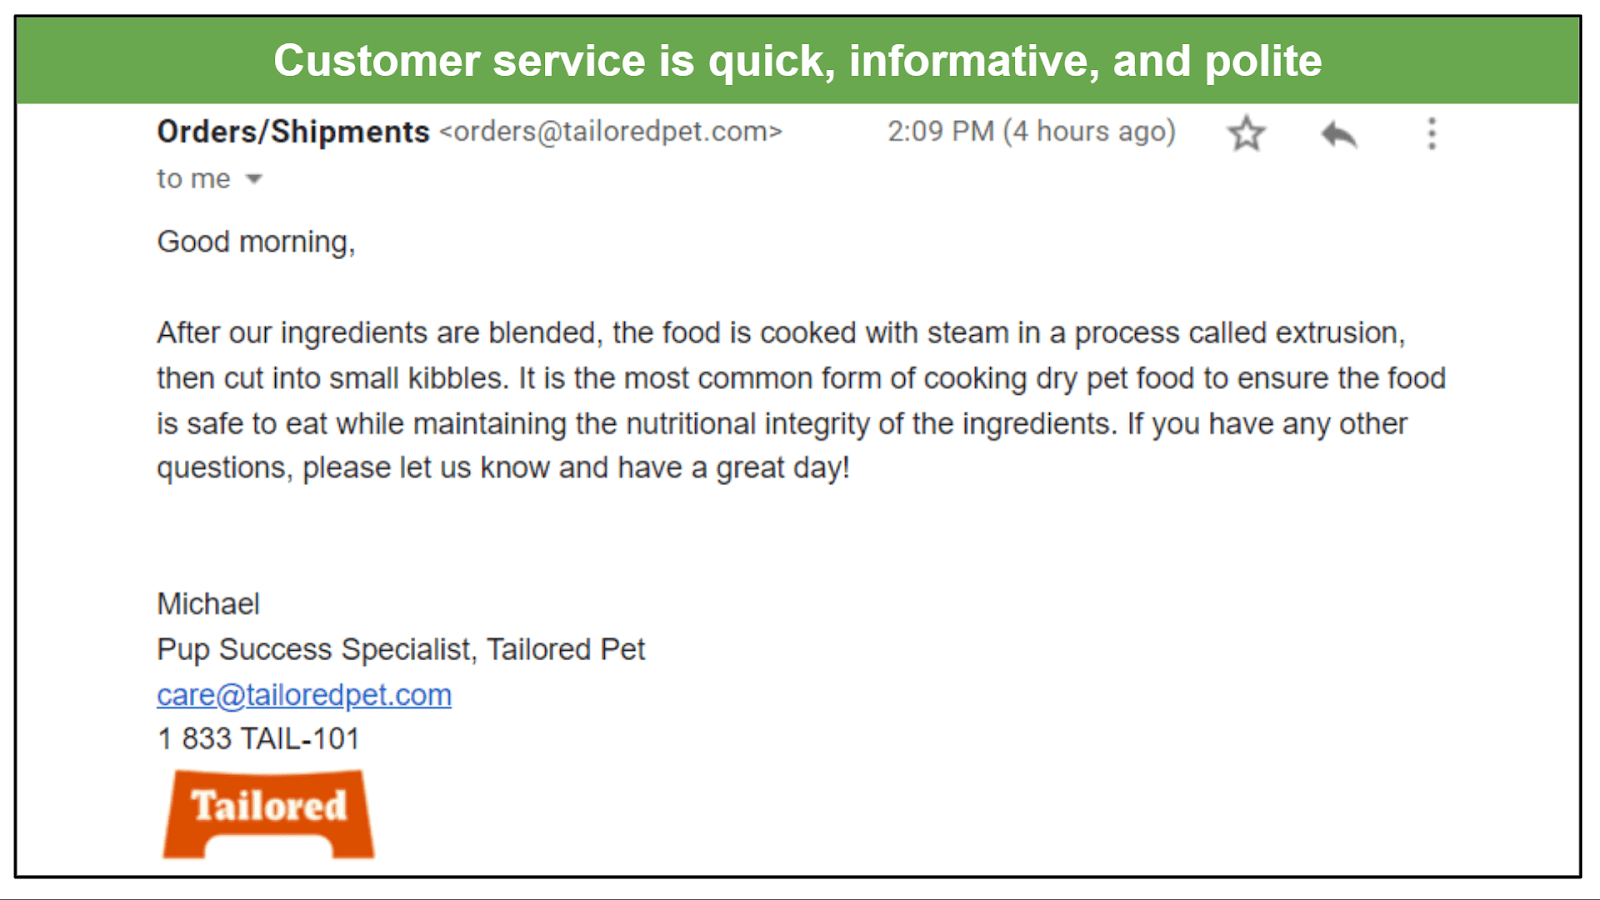Click the 'Good morning,' greeting line
This screenshot has height=900, width=1600.
[x=256, y=242]
